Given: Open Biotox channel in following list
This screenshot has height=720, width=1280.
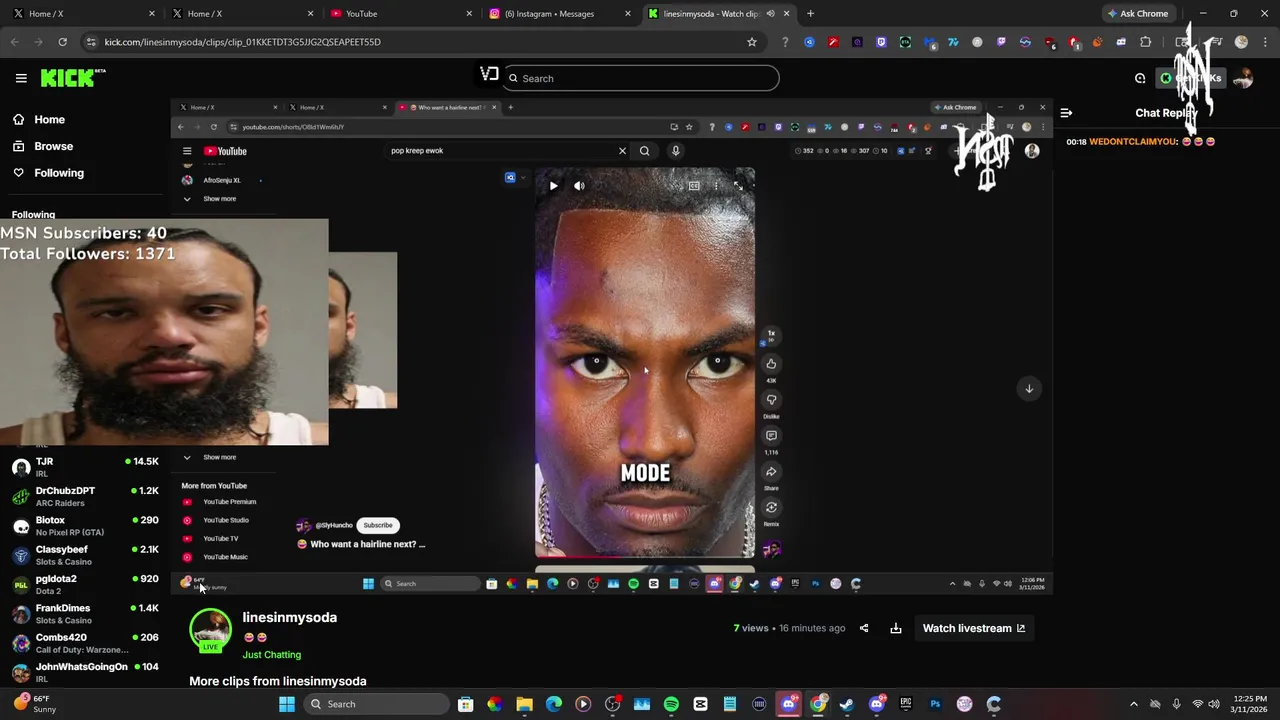Looking at the screenshot, I should [85, 525].
